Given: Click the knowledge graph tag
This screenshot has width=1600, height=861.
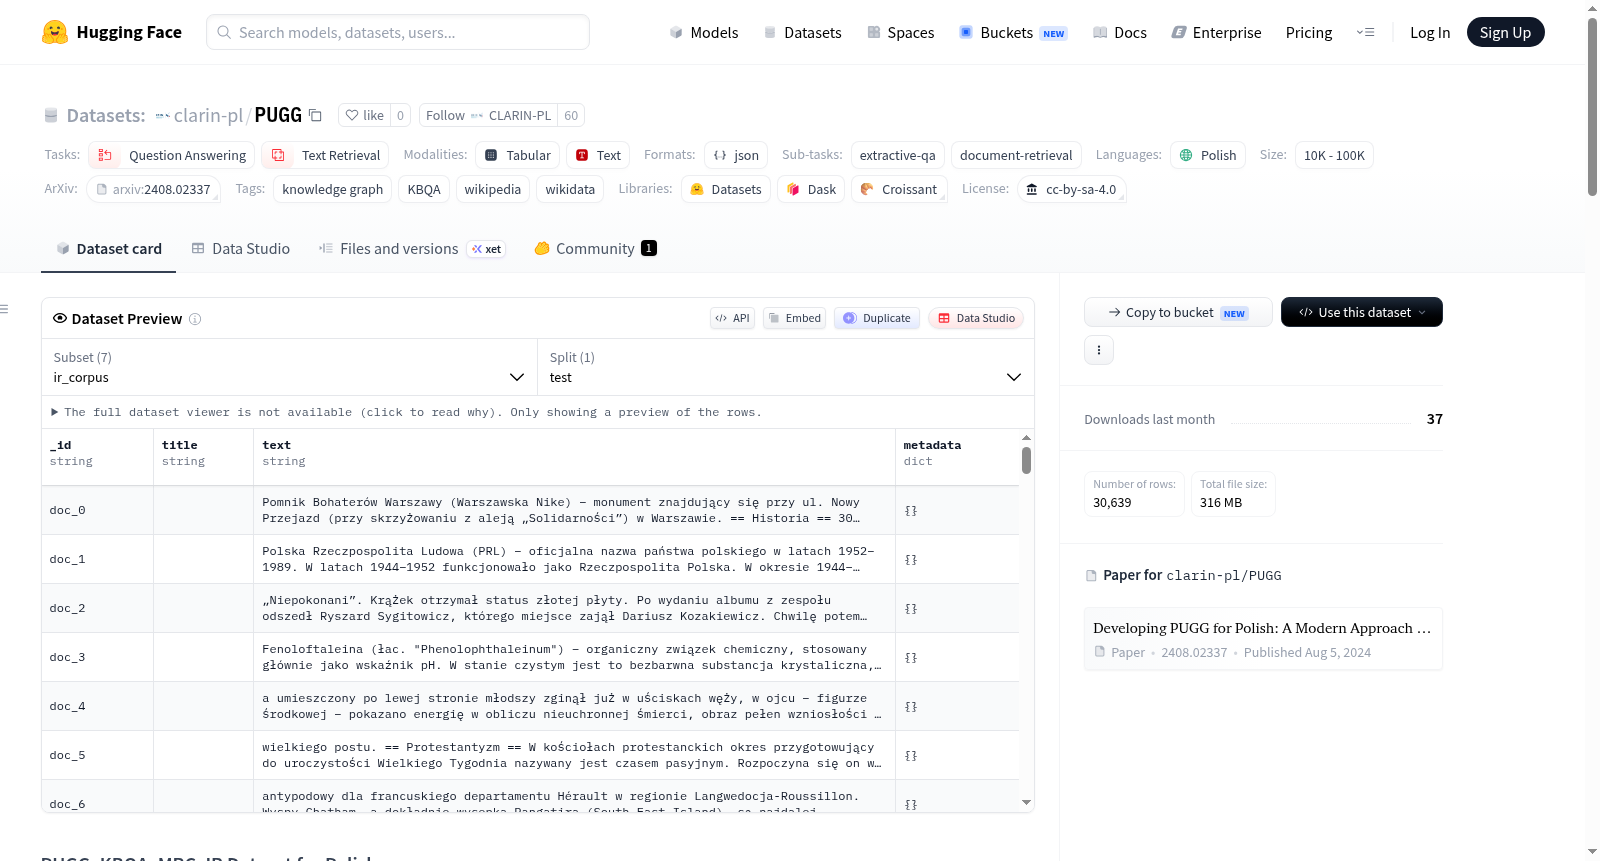Looking at the screenshot, I should pos(332,189).
